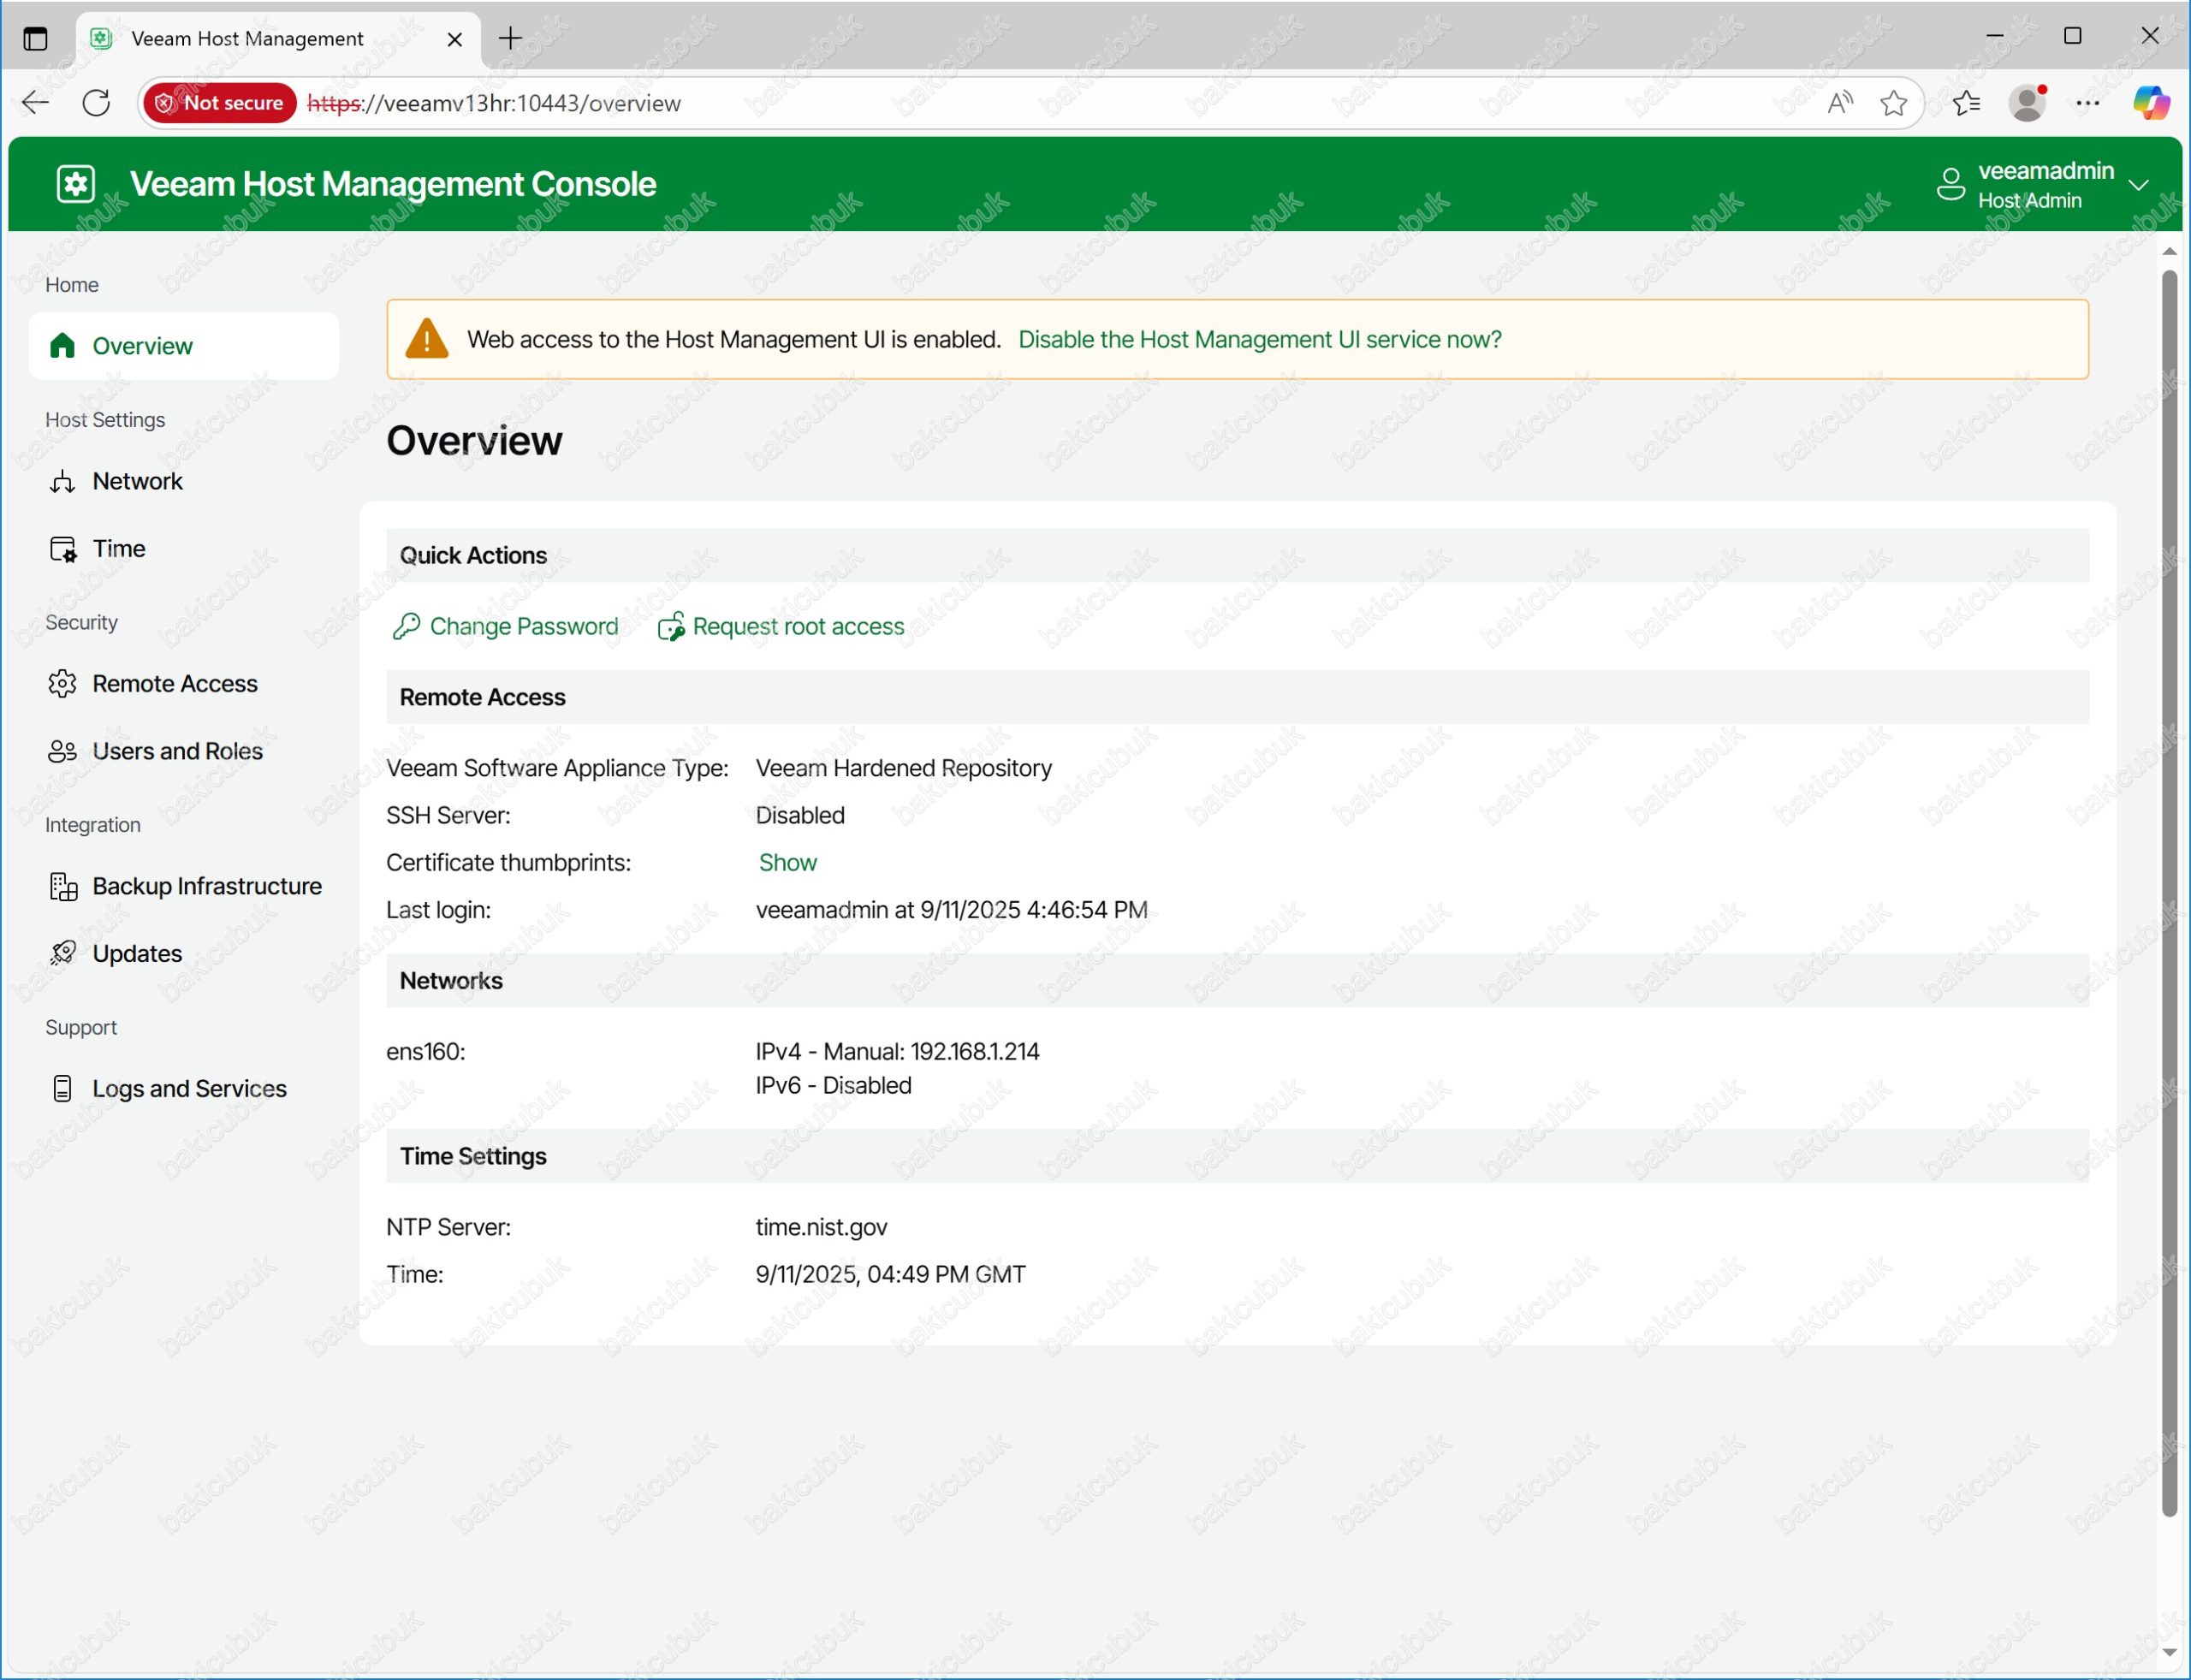Click the Veeam console logo icon
Screen dimensions: 2191x1680
[76, 184]
